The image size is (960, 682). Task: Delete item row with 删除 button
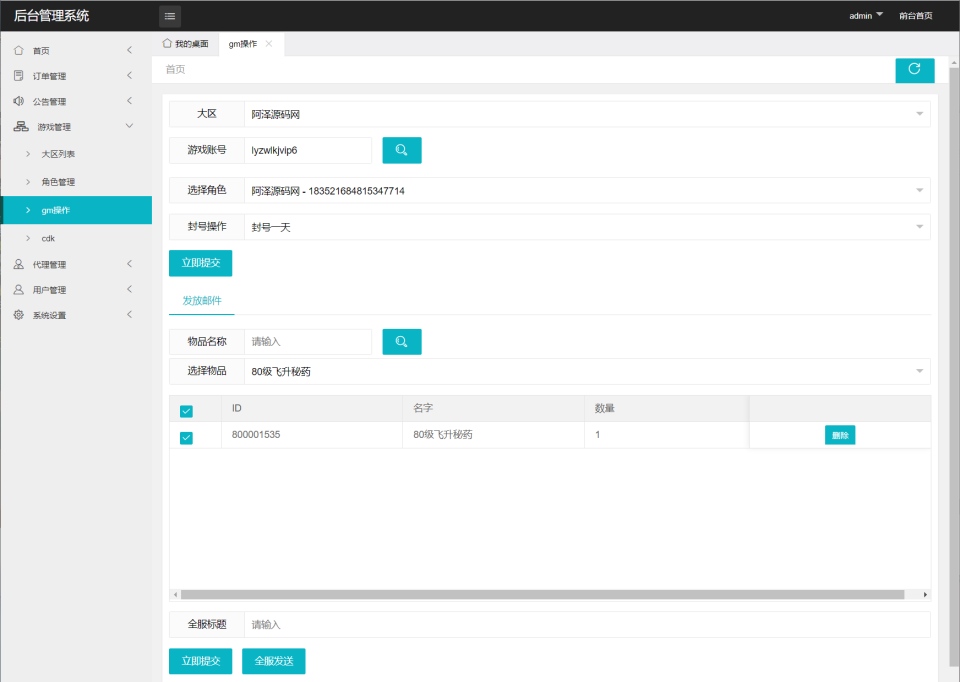click(839, 435)
